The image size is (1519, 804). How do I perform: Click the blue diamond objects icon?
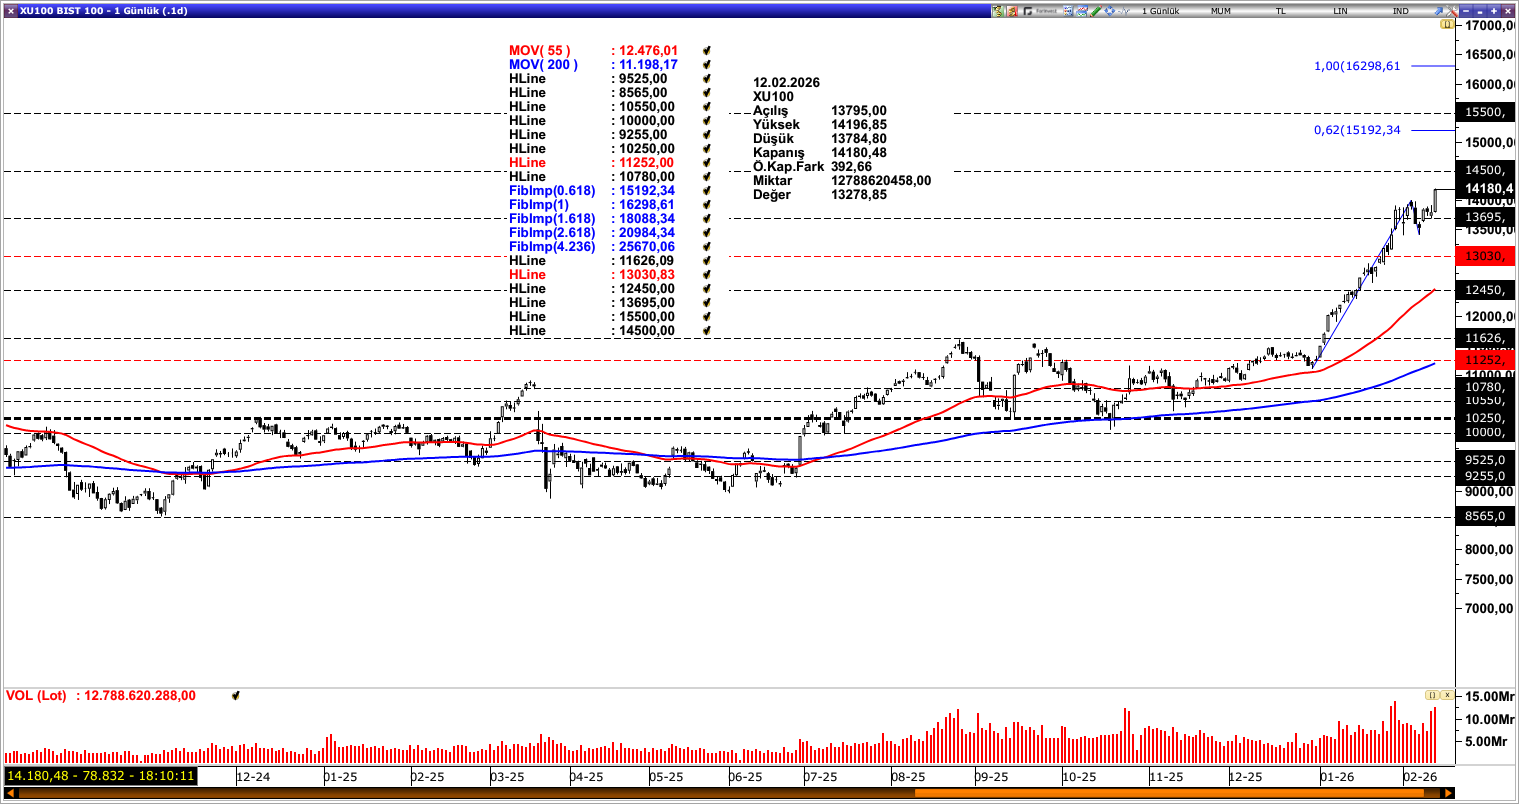[1110, 11]
